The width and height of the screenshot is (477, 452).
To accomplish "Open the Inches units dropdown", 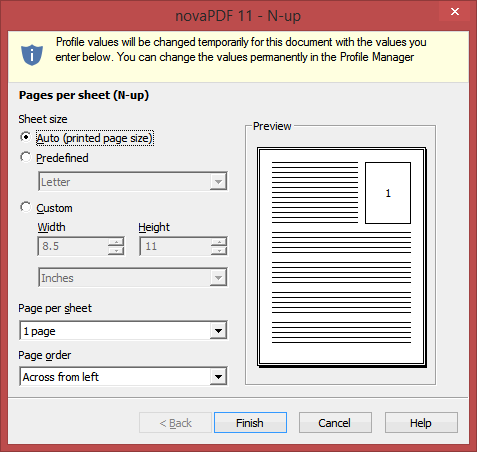I will click(x=133, y=277).
